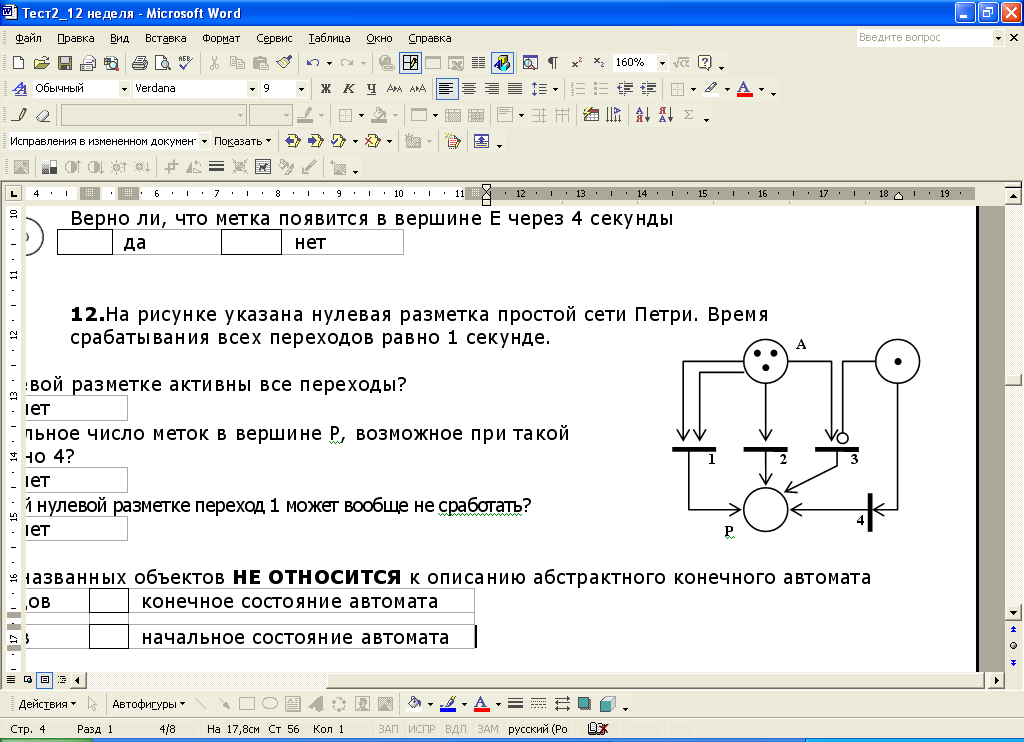
Task: Click the vertical scrollbar down arrow
Action: click(1014, 613)
